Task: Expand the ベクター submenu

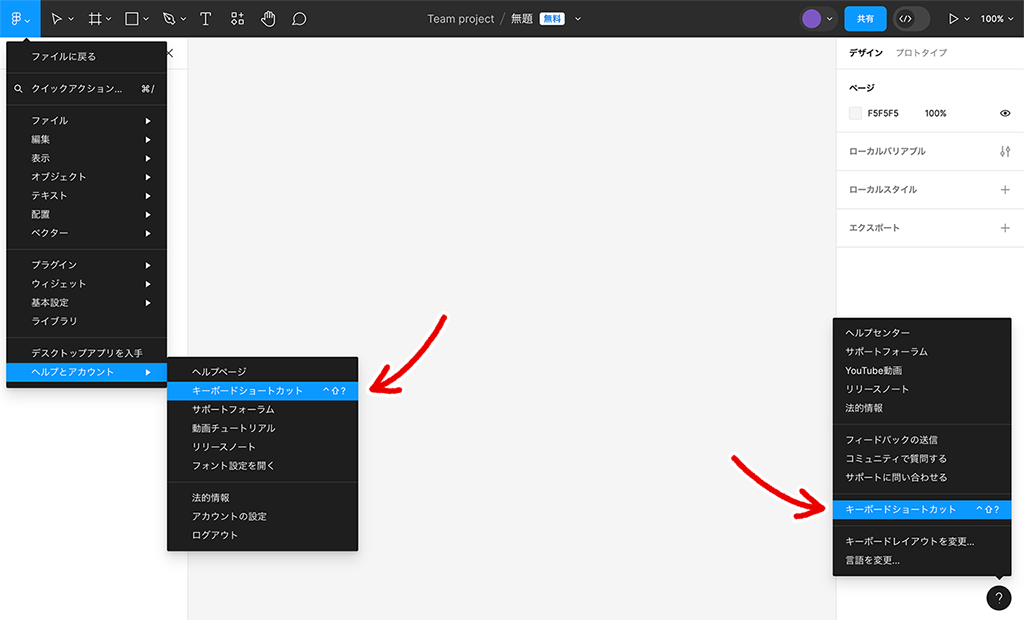Action: point(86,233)
